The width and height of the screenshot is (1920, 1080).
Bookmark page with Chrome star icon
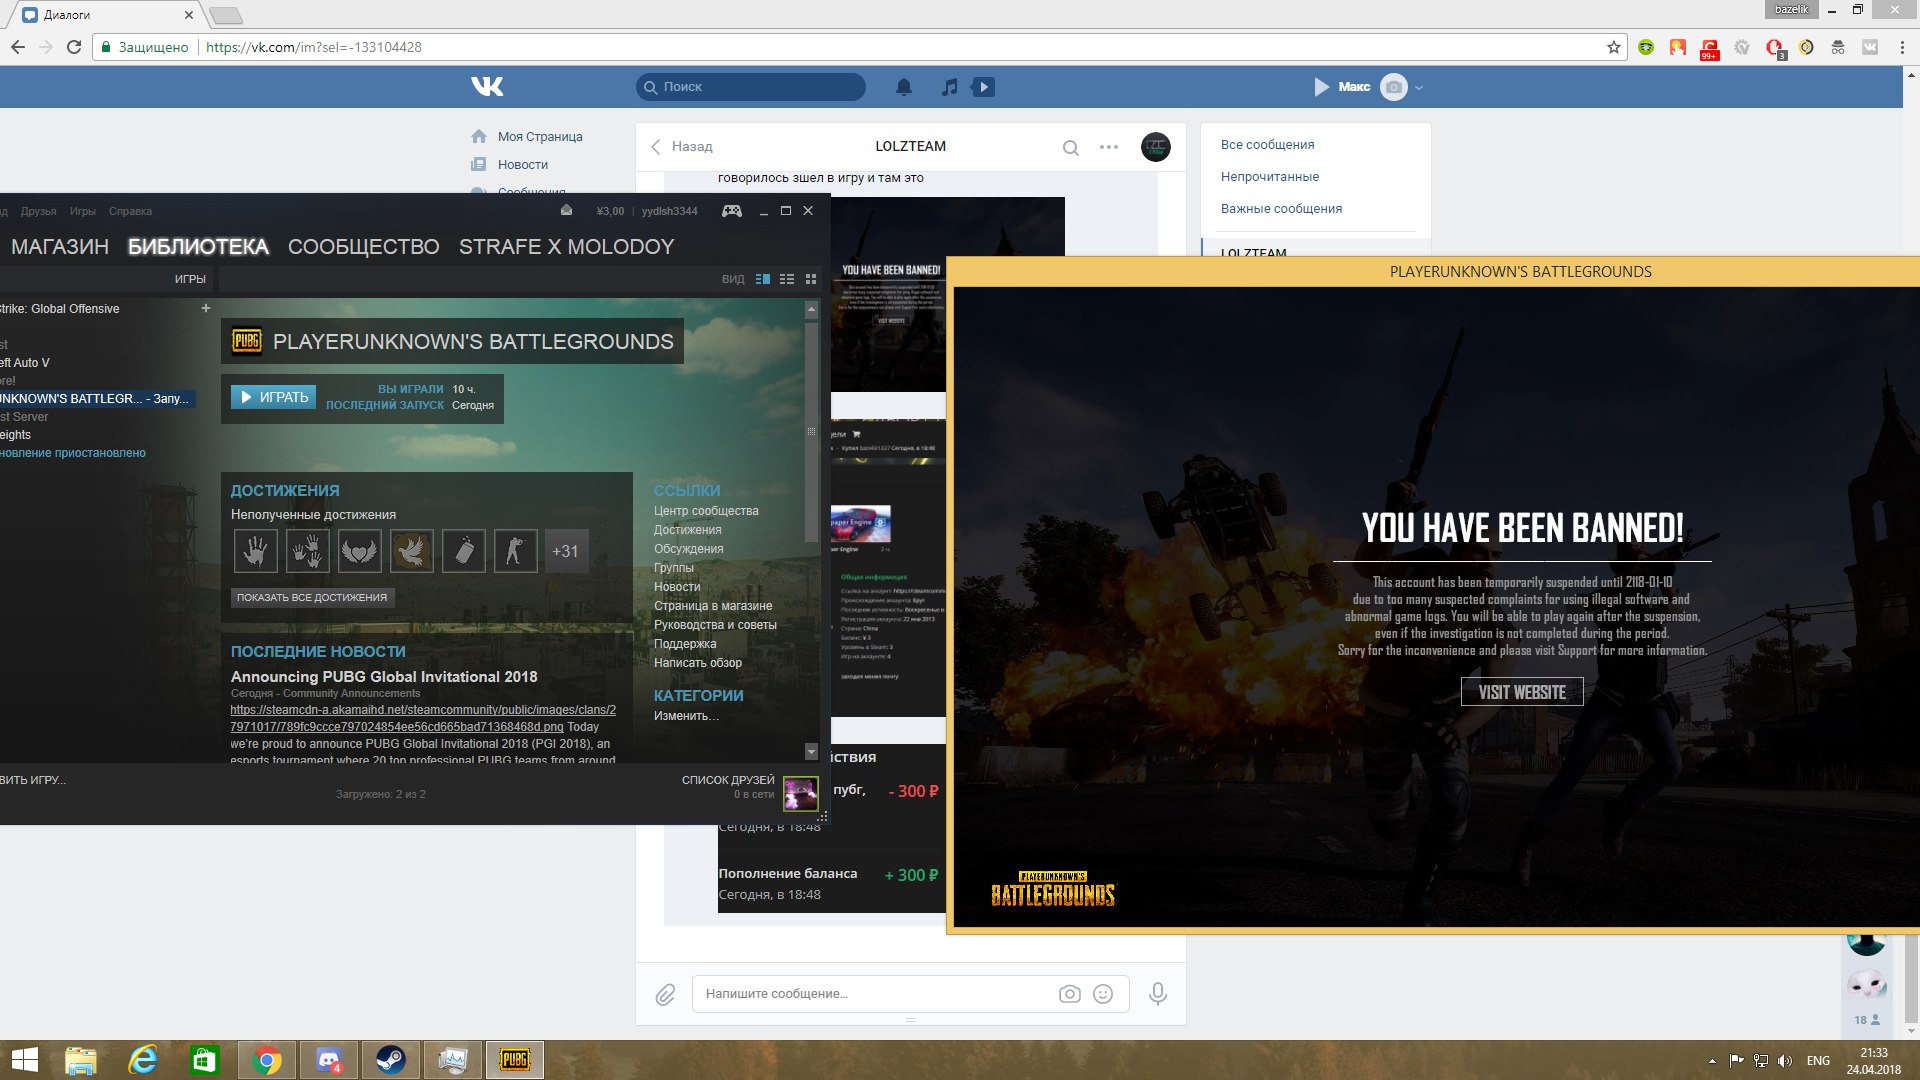(1613, 47)
